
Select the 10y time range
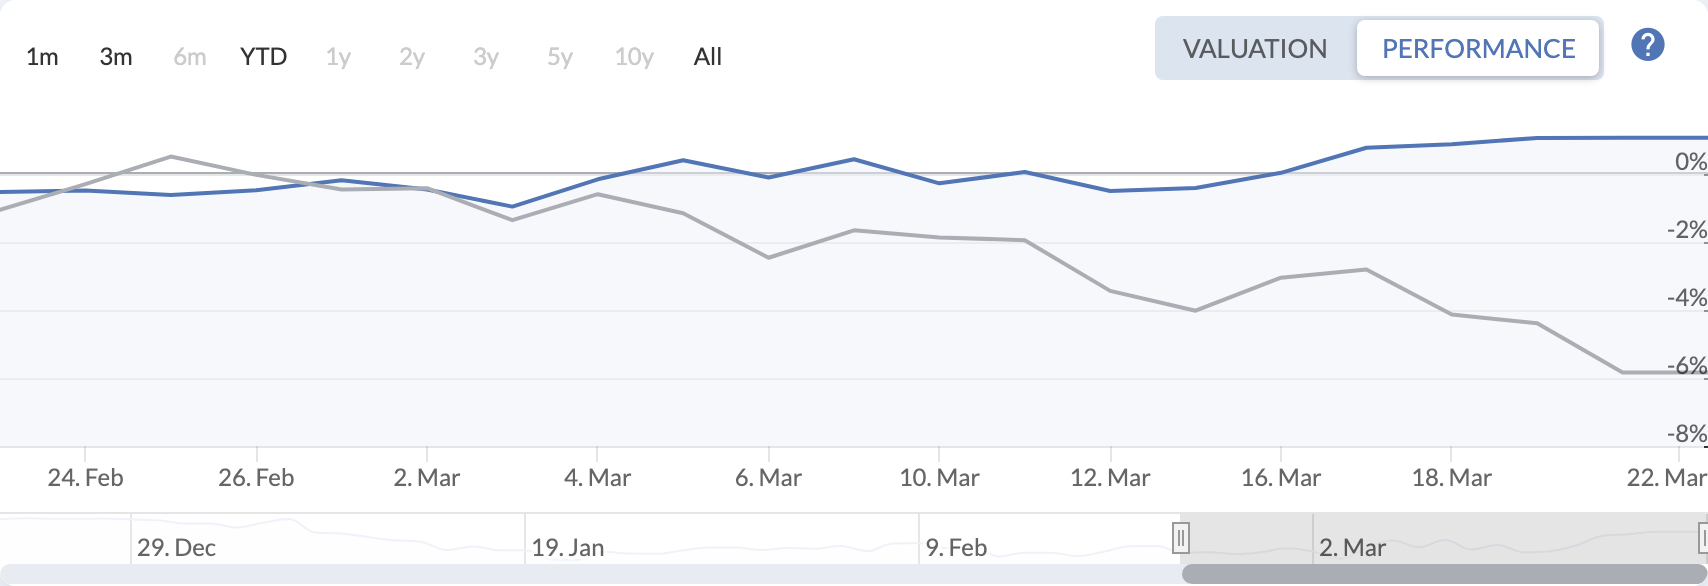click(x=632, y=57)
